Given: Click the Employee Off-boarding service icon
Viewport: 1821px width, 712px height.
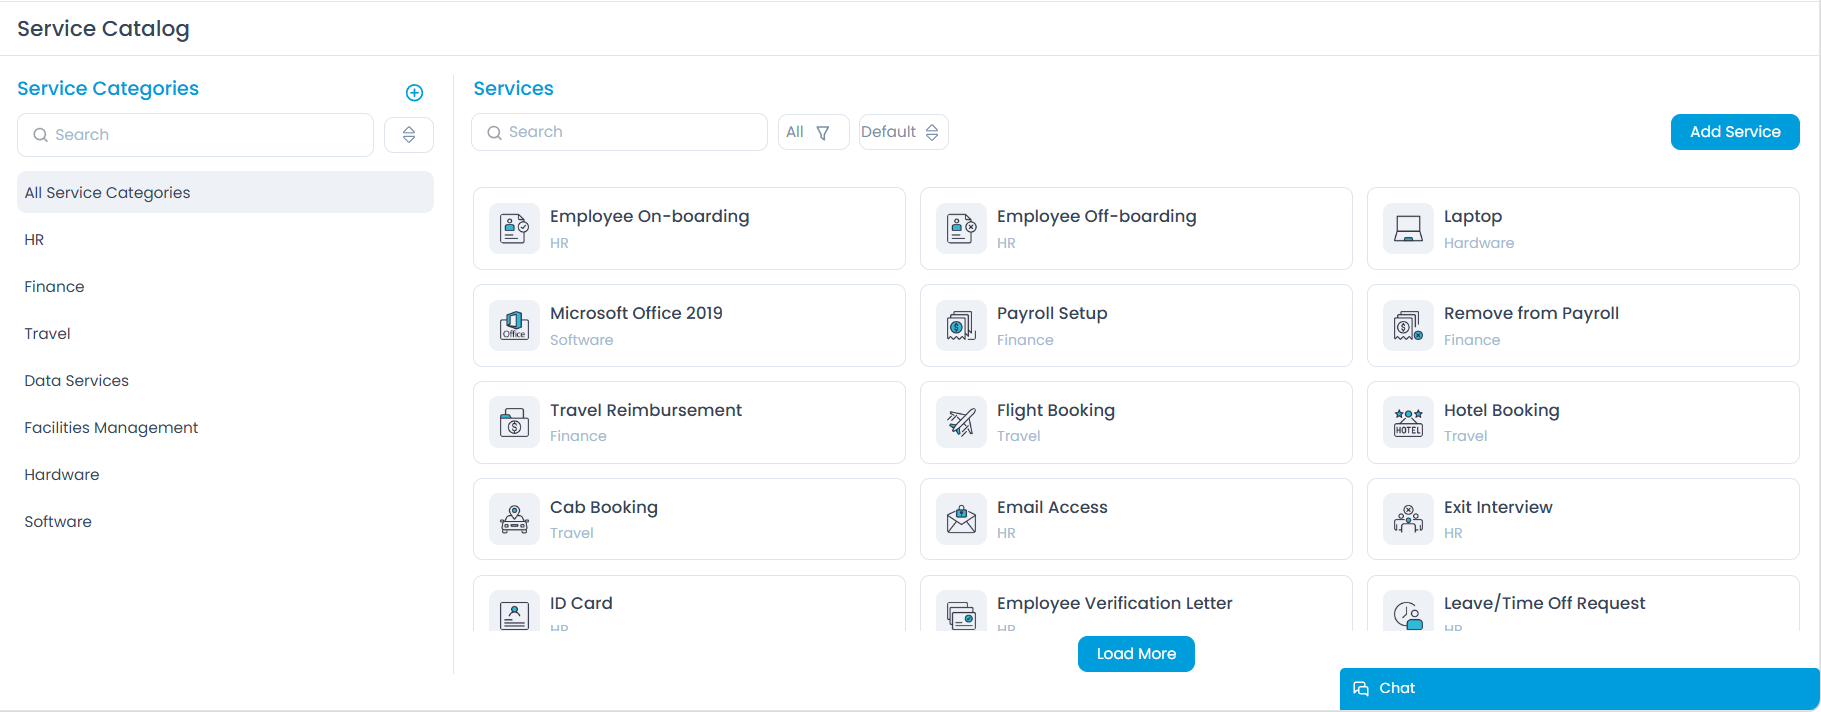Looking at the screenshot, I should [961, 229].
